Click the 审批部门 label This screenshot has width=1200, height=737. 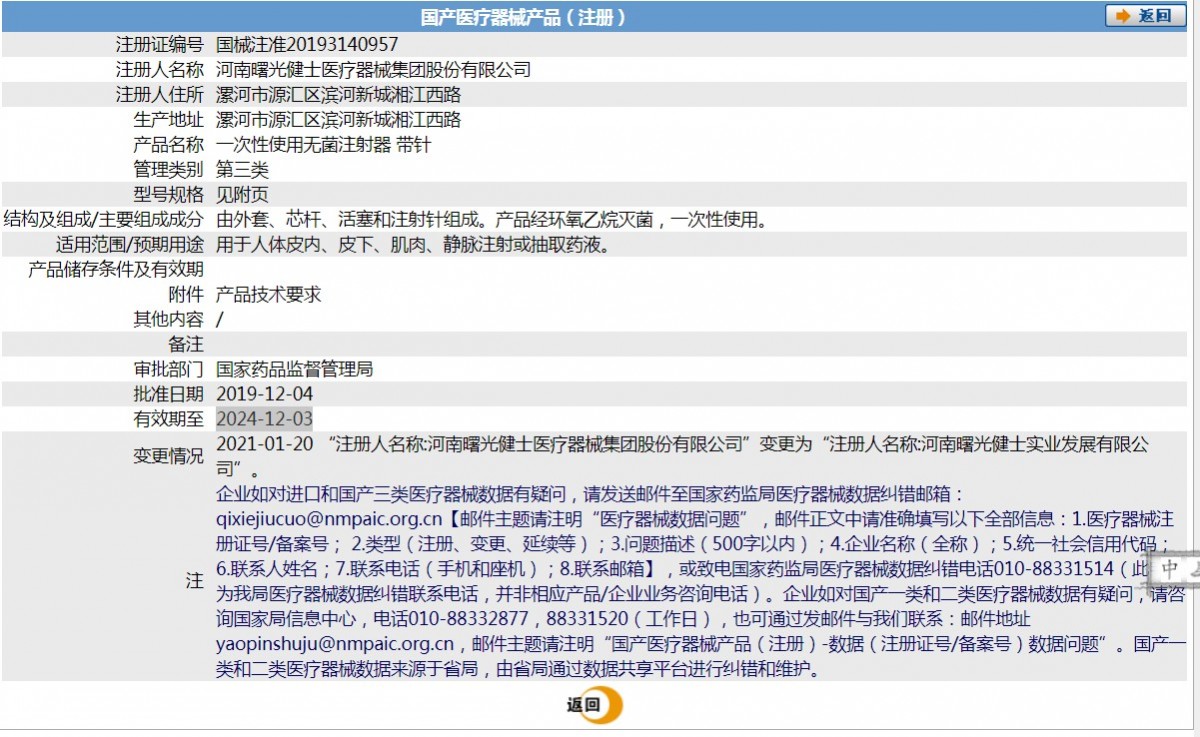[x=168, y=370]
